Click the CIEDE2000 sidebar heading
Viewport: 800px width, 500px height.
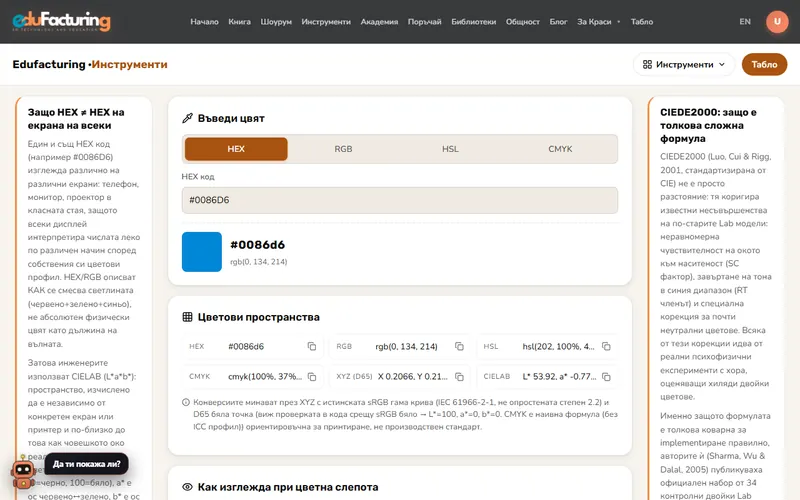[708, 126]
